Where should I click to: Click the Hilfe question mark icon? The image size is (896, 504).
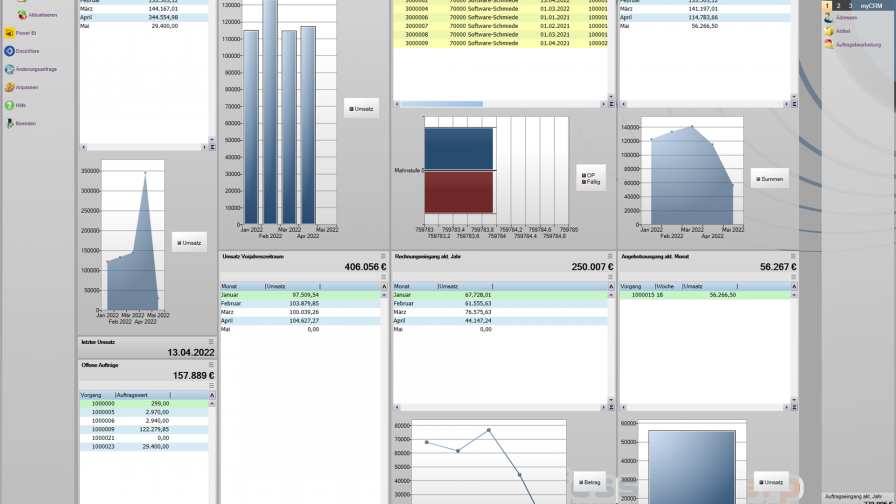(x=9, y=105)
